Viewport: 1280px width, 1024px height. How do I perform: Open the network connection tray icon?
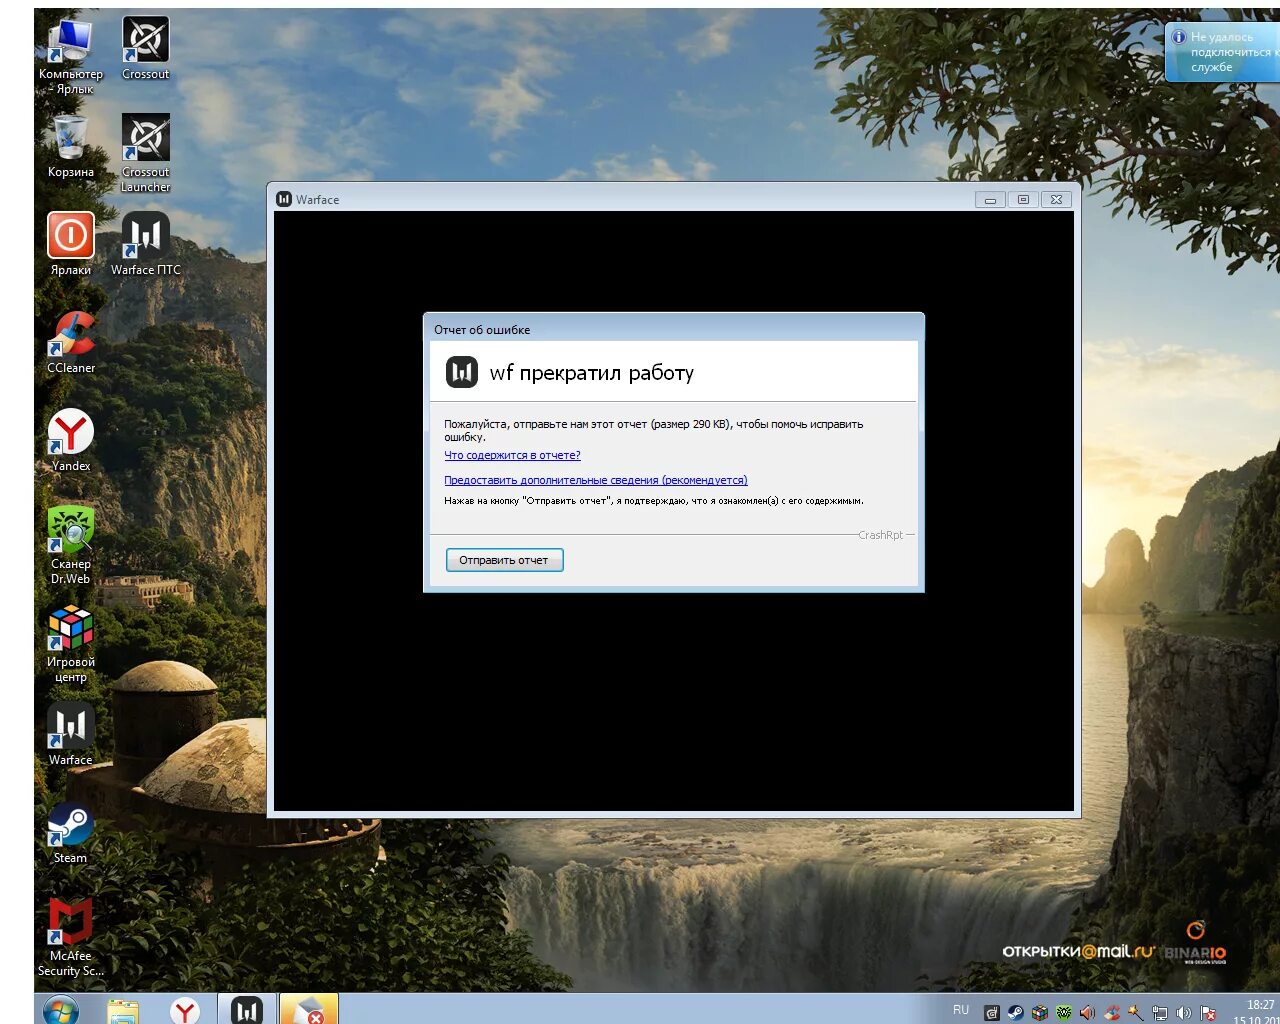click(x=1160, y=1012)
